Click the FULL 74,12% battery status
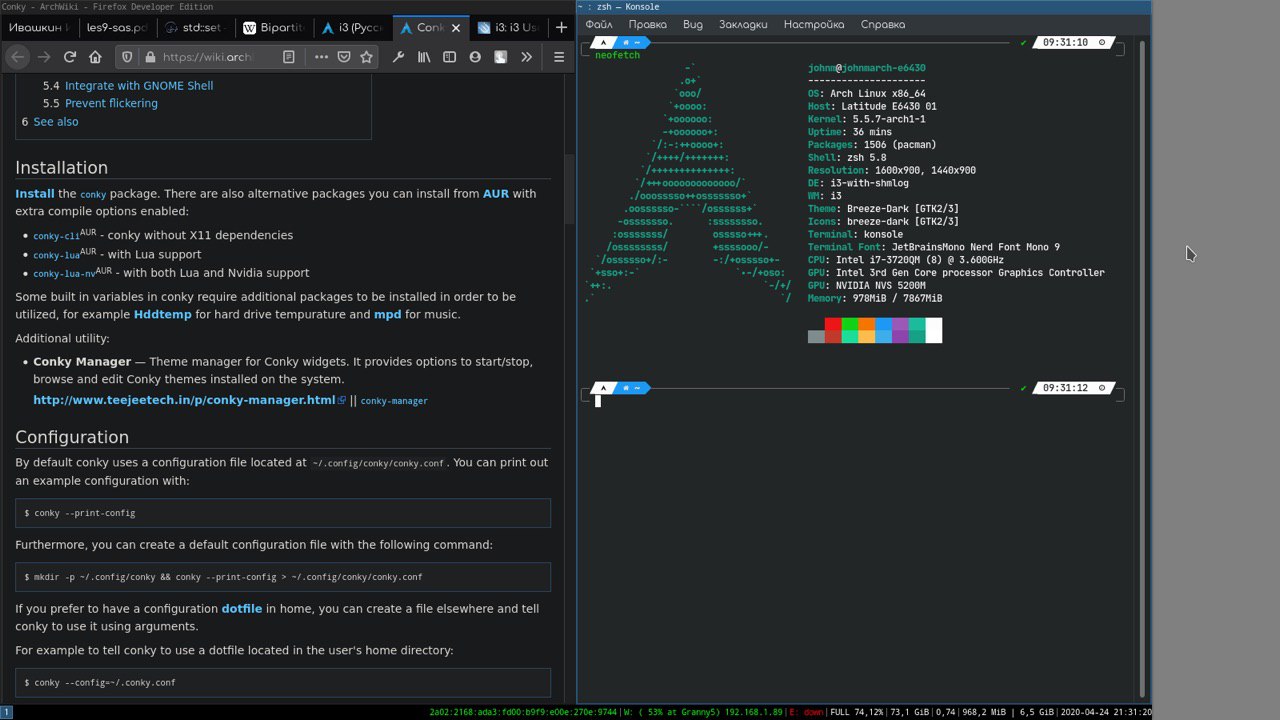The width and height of the screenshot is (1280, 720). tap(856, 713)
